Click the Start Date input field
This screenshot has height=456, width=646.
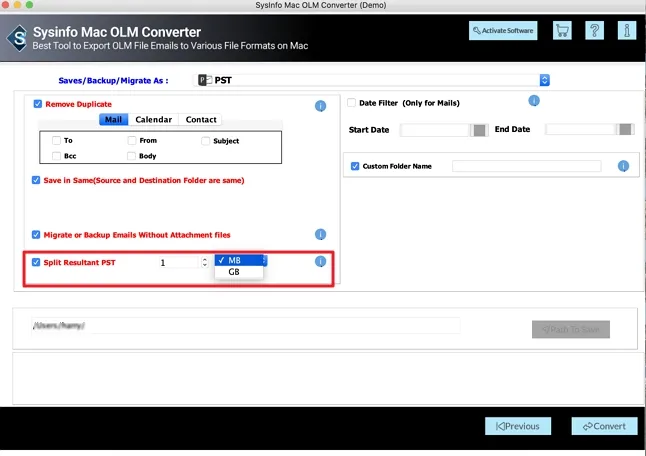(x=435, y=130)
